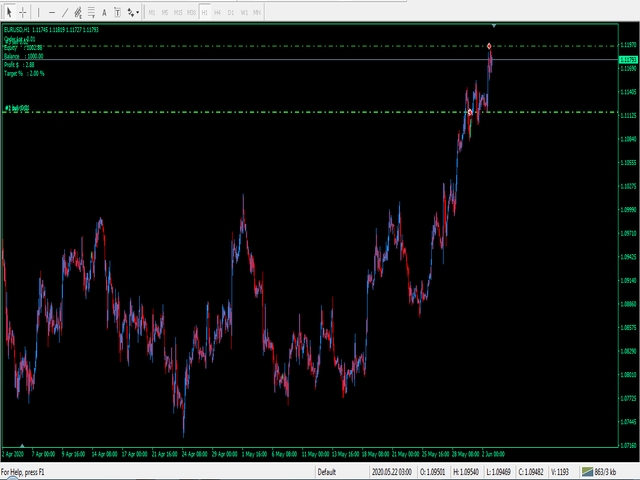Click the 1.07725 price axis label

[x=629, y=398]
